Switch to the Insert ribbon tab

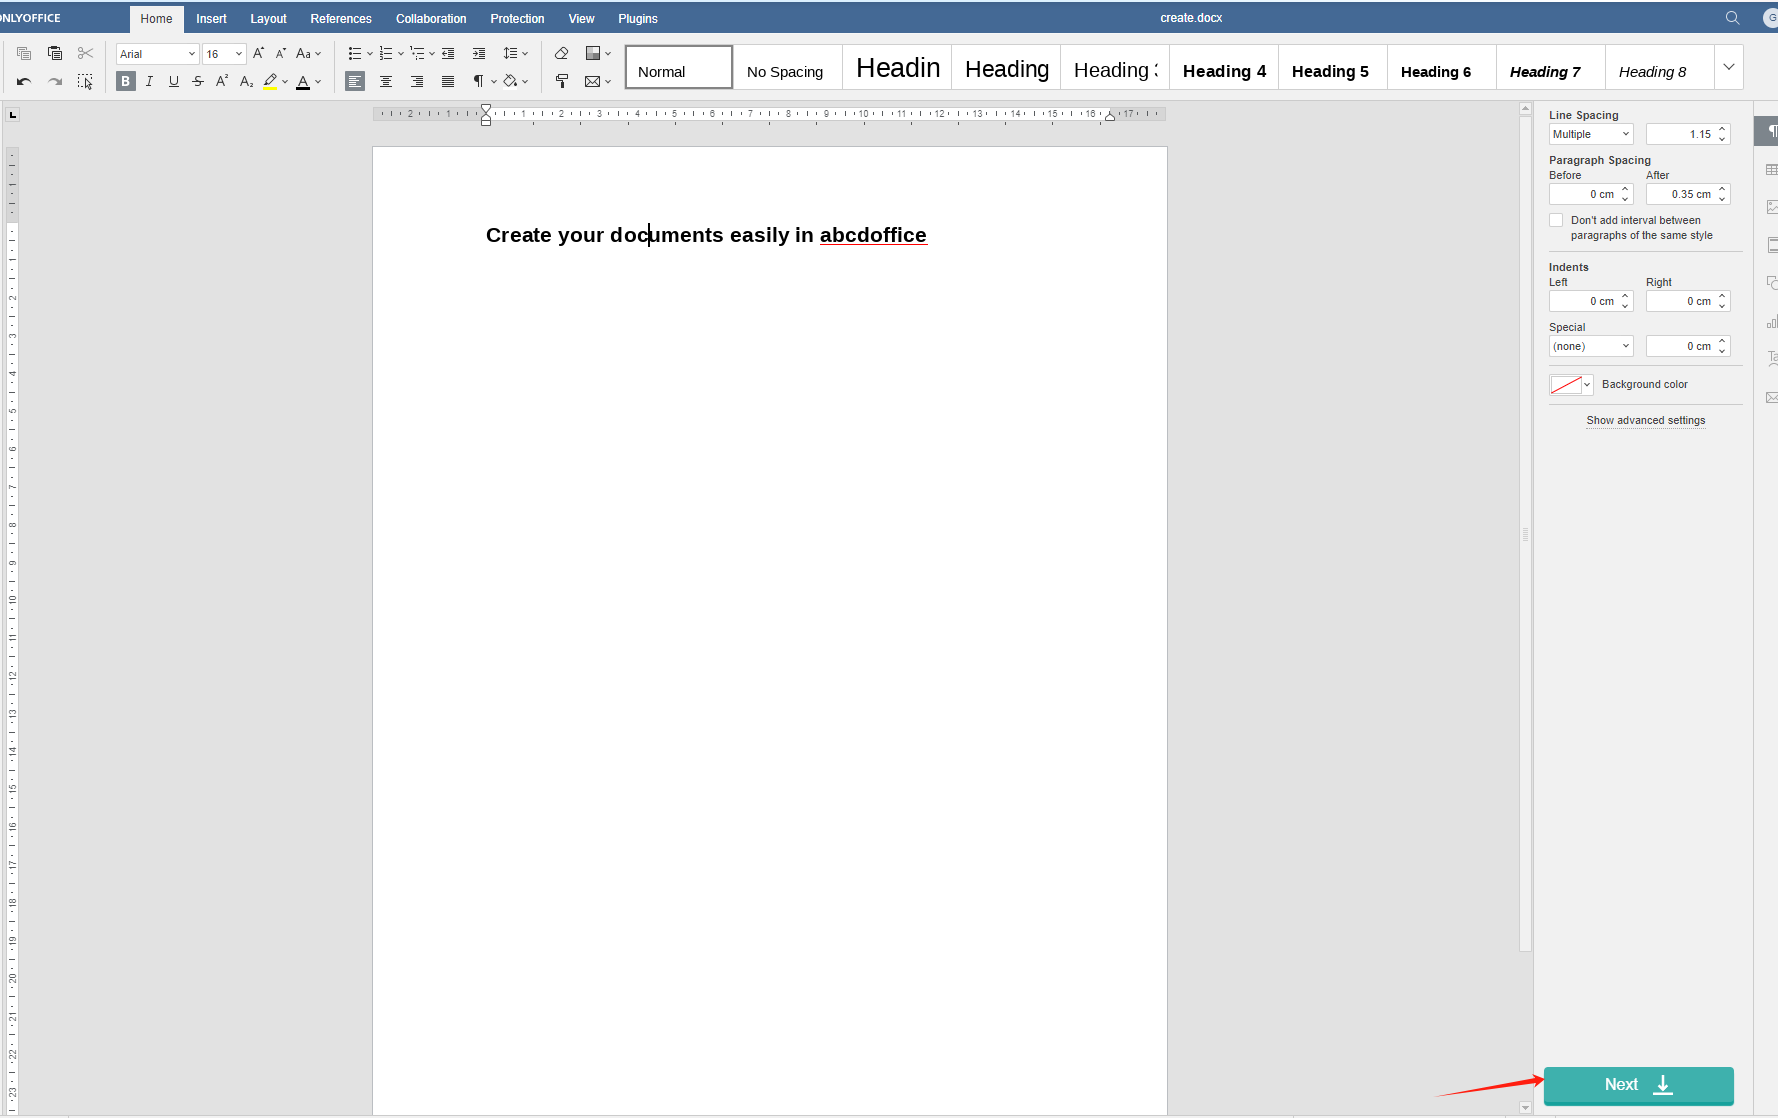point(211,18)
